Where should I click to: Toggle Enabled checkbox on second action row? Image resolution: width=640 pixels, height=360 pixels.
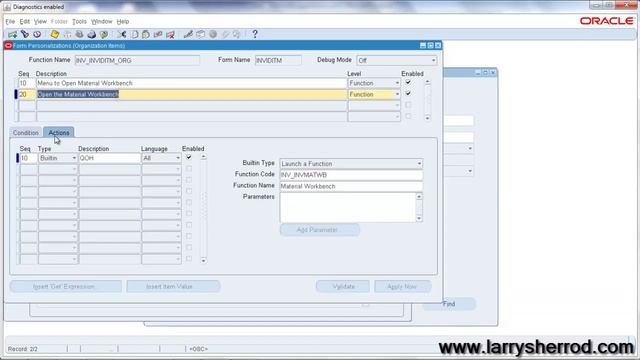[x=189, y=168]
